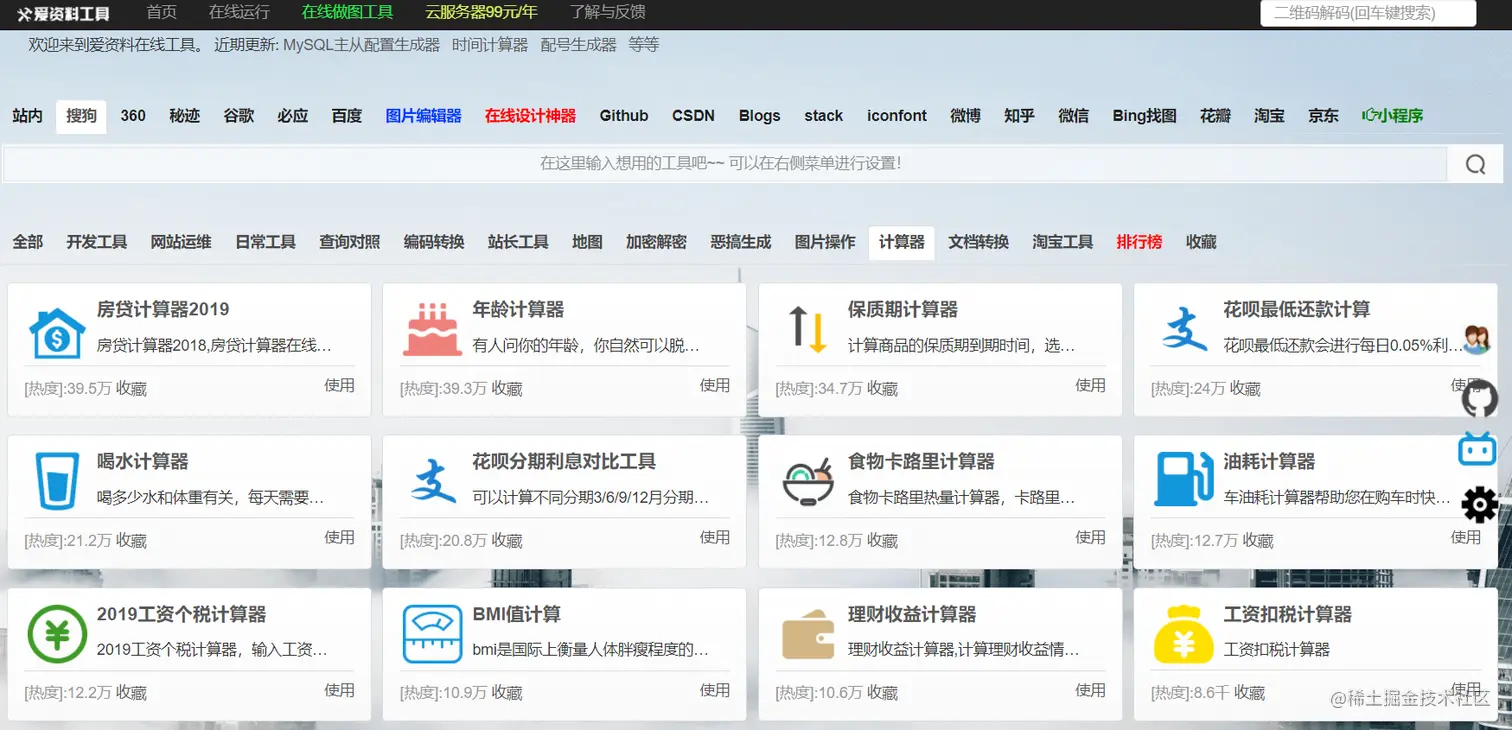Click the 油耗计算器 title
This screenshot has width=1512, height=730.
point(1269,462)
